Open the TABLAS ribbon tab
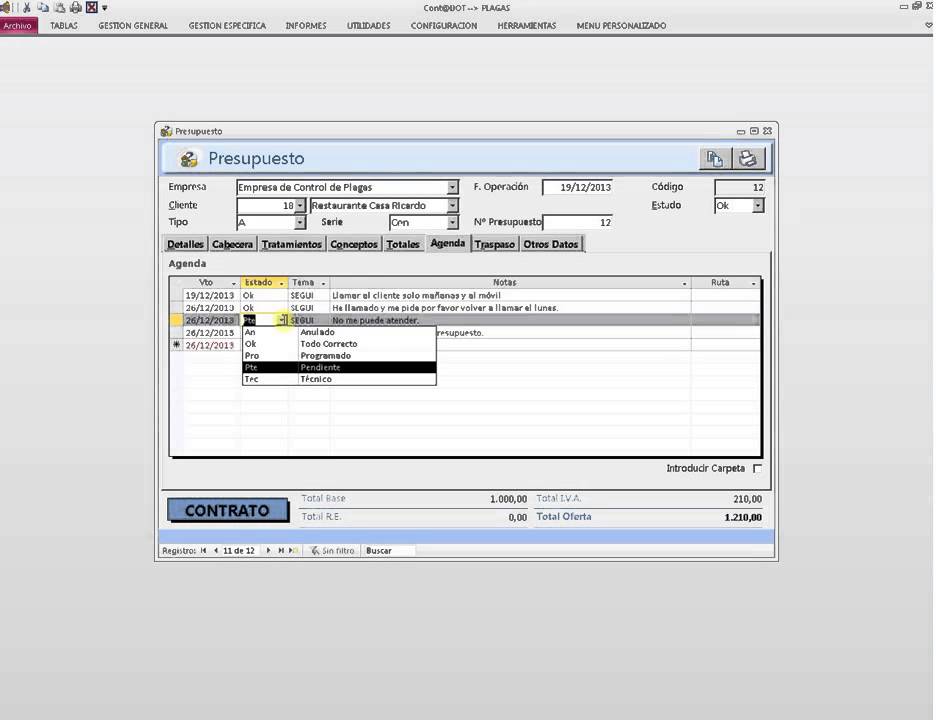This screenshot has width=936, height=720. [64, 26]
